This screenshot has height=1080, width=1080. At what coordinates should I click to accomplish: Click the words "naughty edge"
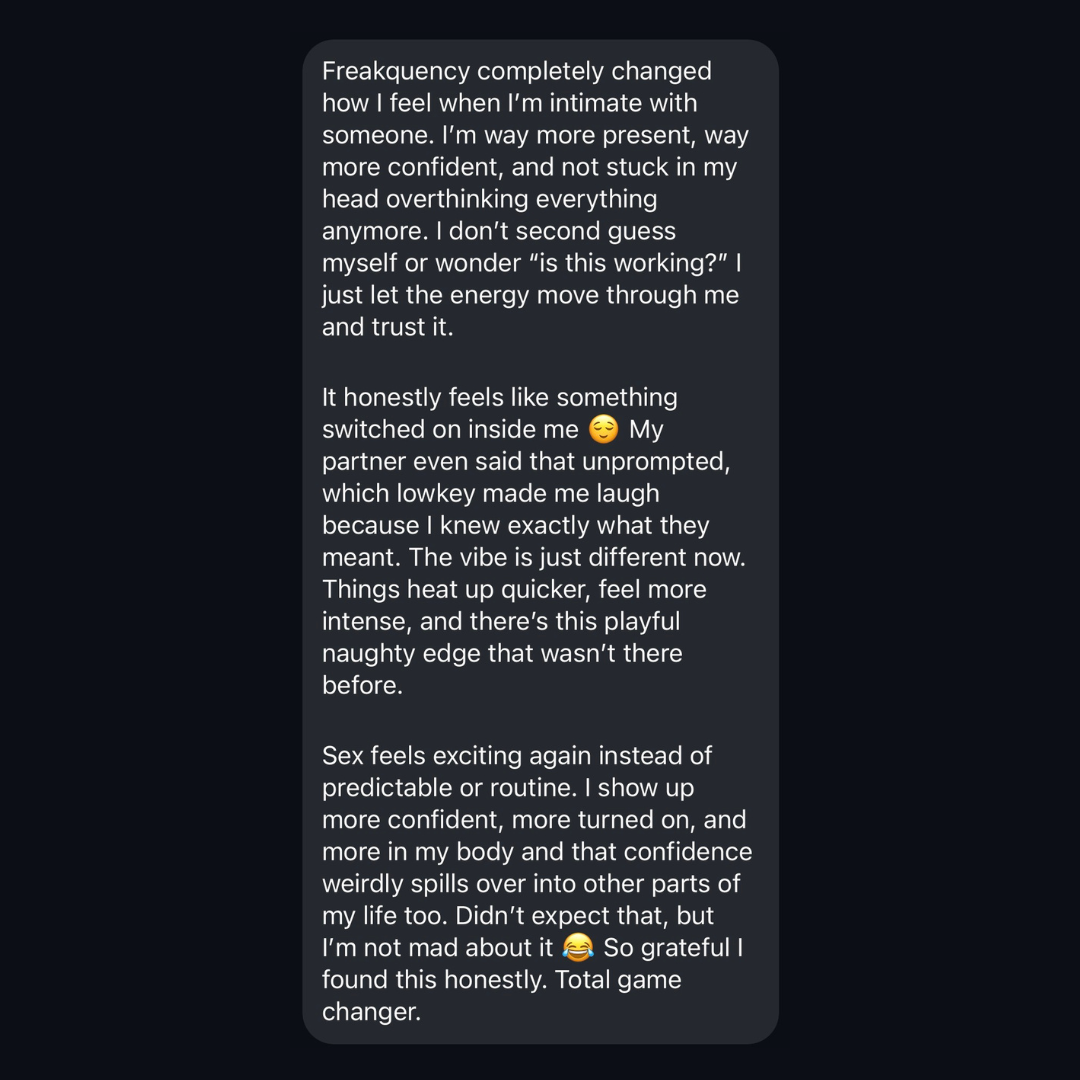pyautogui.click(x=404, y=653)
